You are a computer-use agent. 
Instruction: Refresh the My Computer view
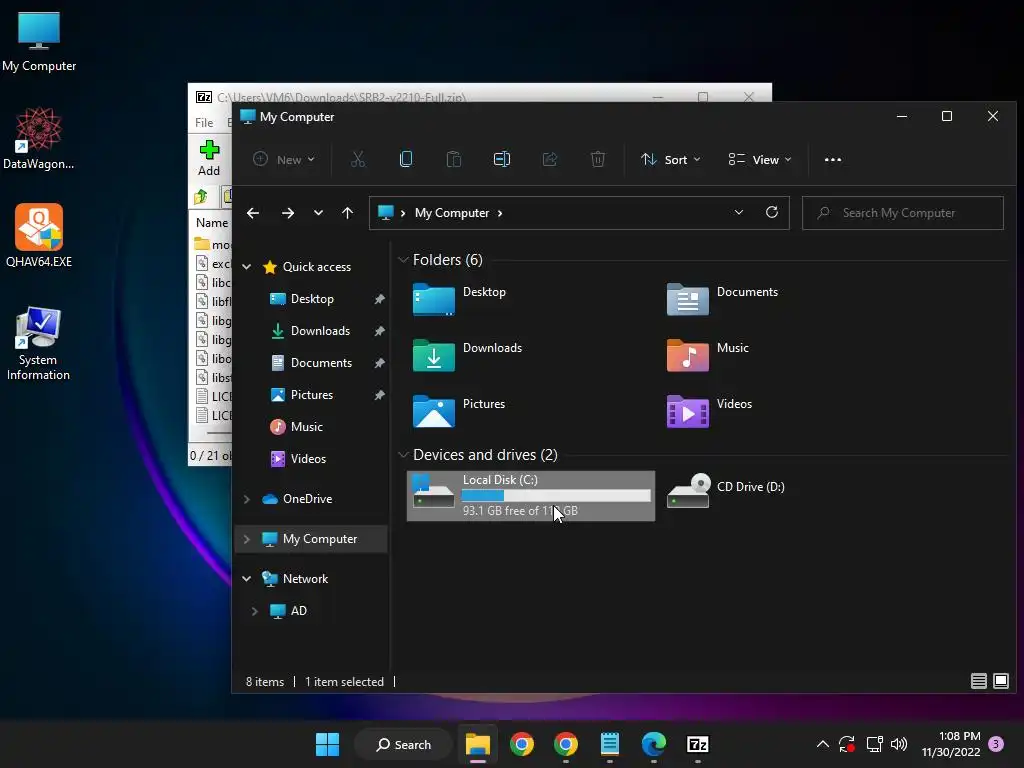click(772, 212)
